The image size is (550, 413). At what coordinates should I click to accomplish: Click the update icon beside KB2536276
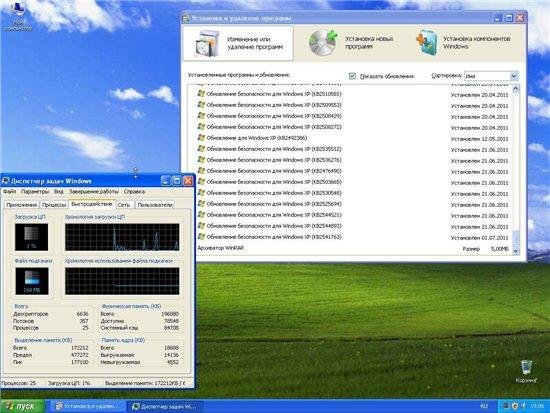pyautogui.click(x=201, y=160)
